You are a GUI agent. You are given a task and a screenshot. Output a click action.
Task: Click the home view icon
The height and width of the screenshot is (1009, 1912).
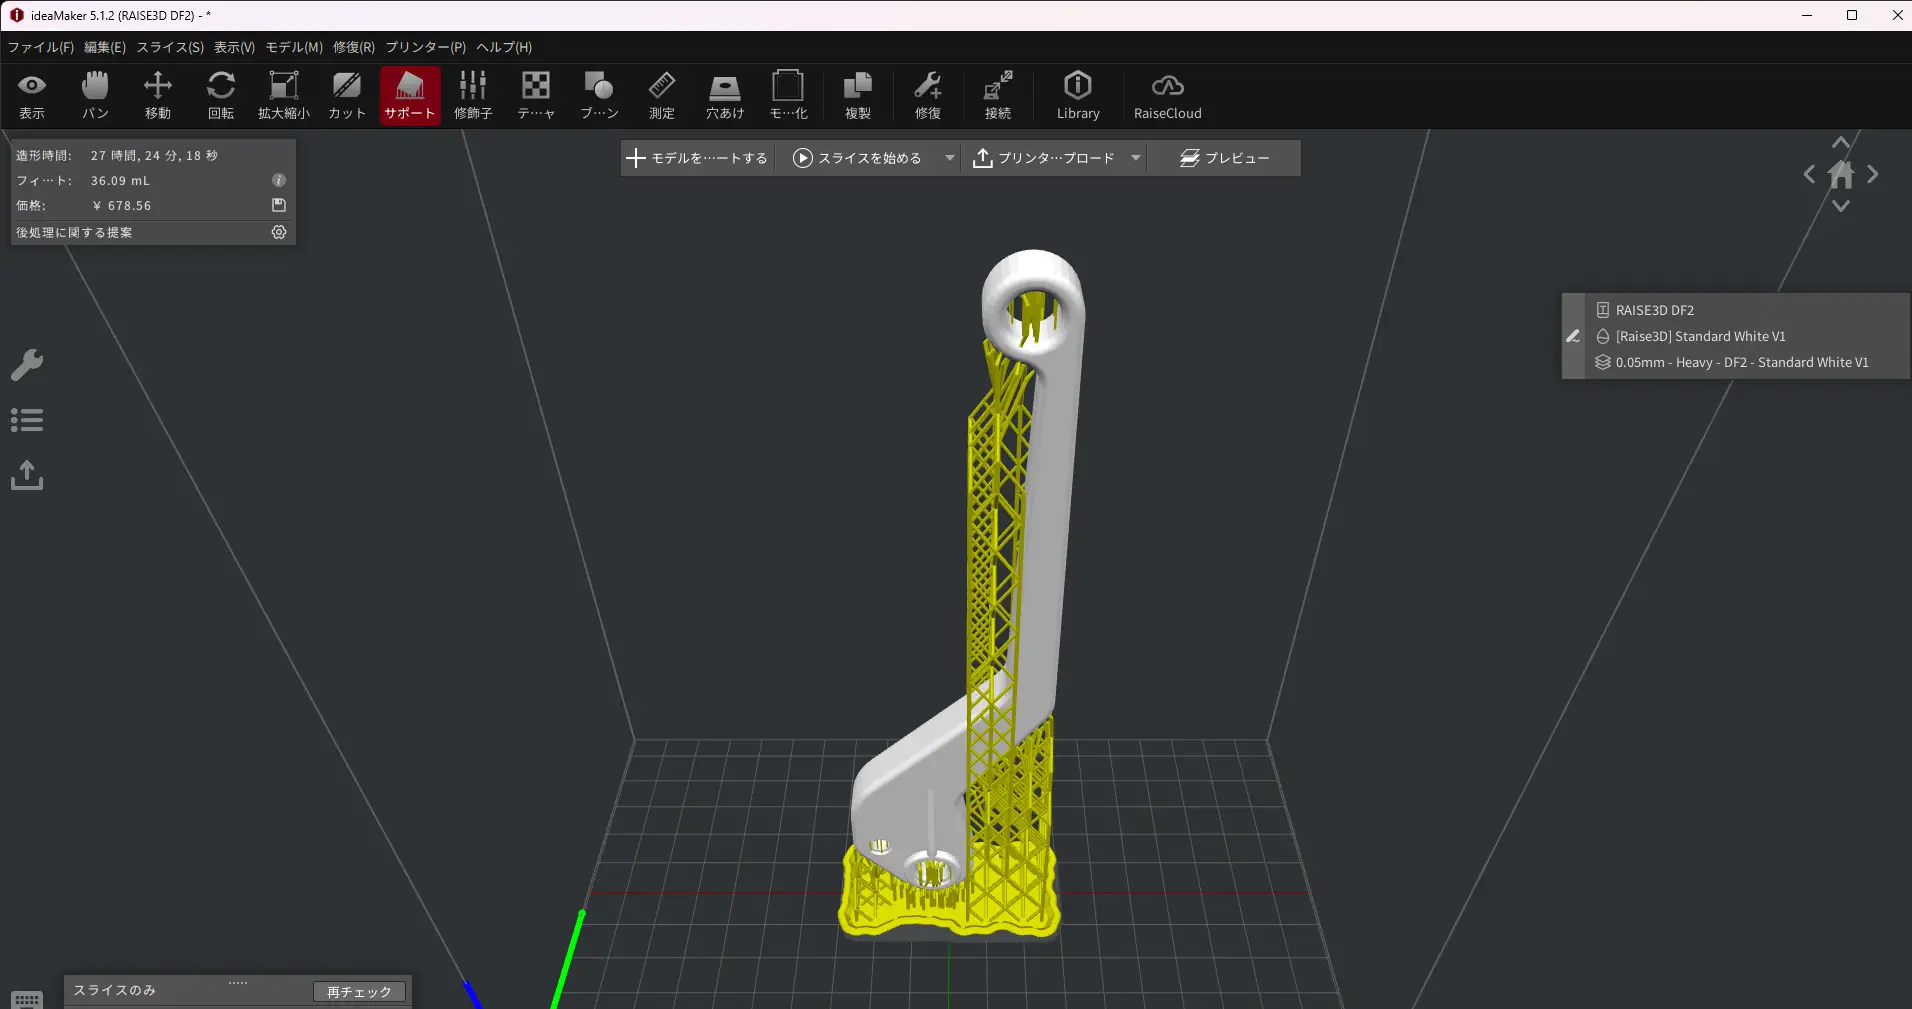(x=1841, y=175)
